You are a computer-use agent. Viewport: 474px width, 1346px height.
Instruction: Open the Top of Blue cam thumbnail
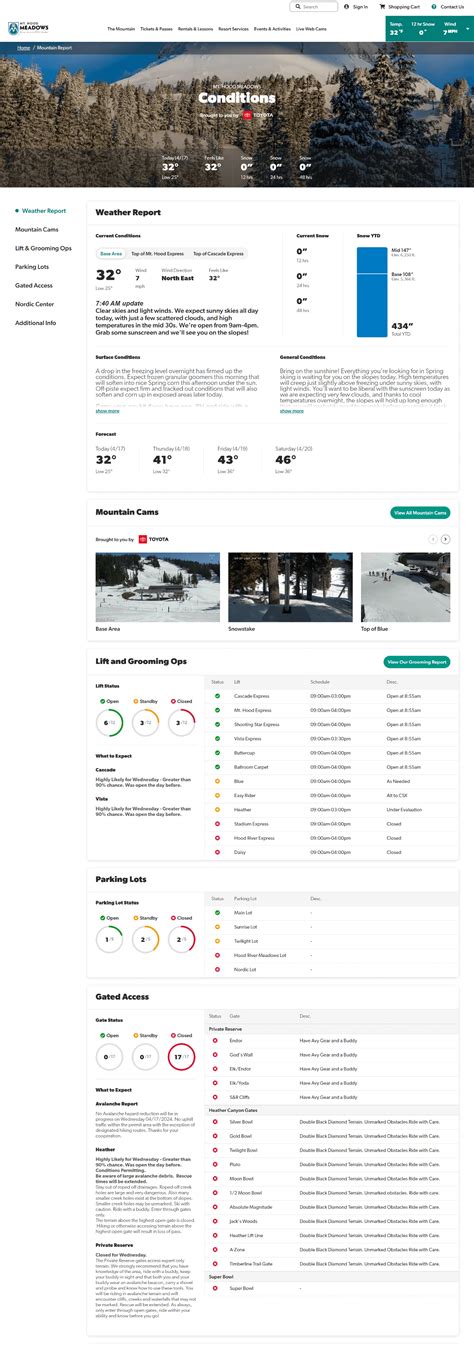click(405, 587)
